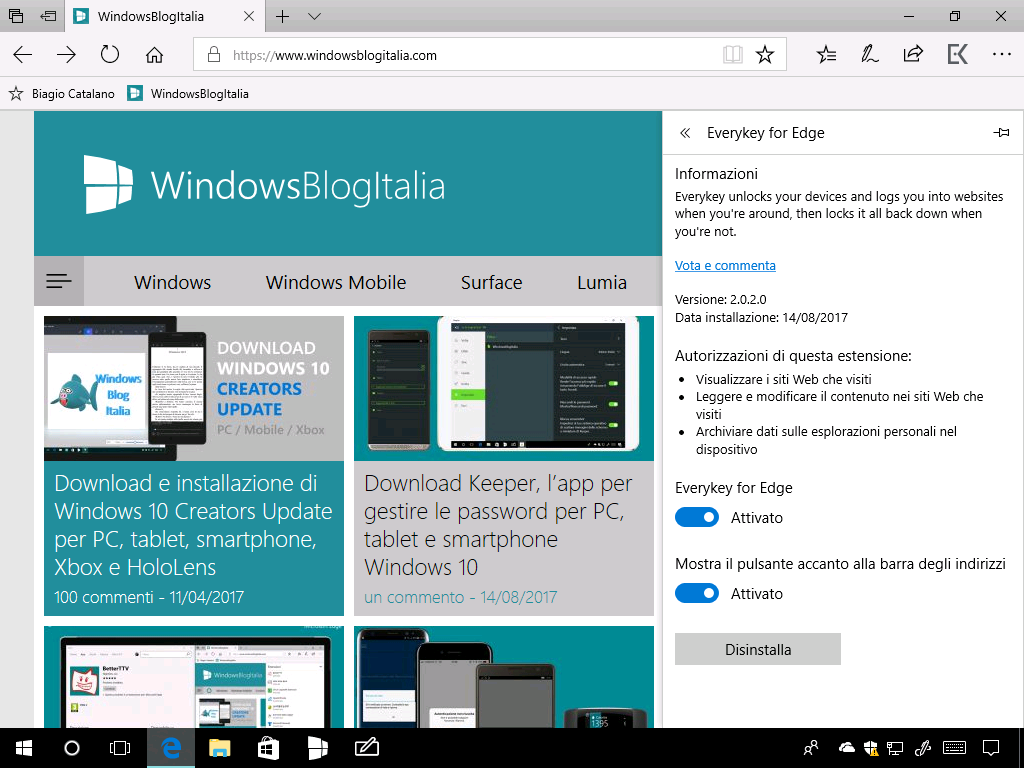The width and height of the screenshot is (1024, 768).
Task: Click the OneDrive cloud tray icon
Action: tap(846, 748)
